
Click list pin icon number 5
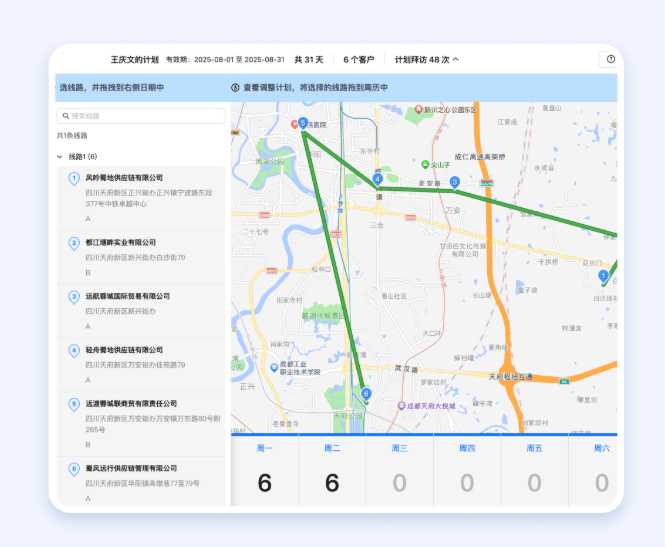click(74, 404)
